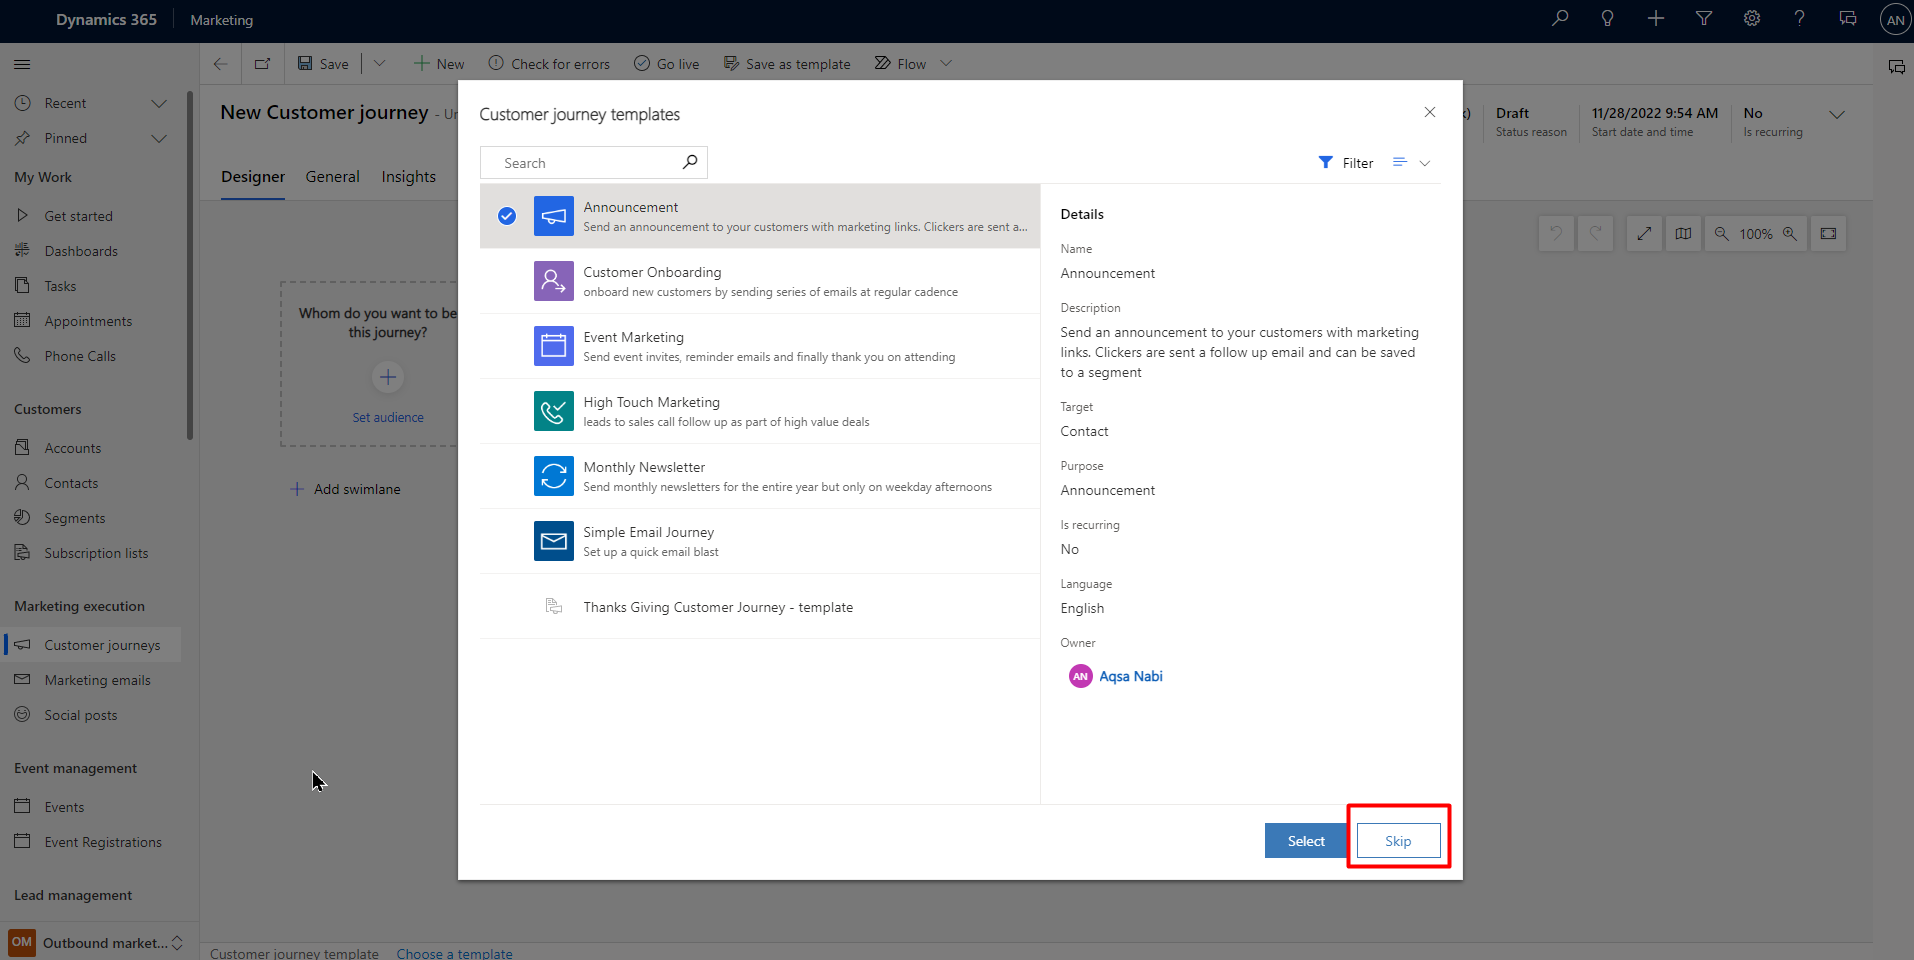1914x960 pixels.
Task: Expand the Save button dropdown arrow
Action: [380, 63]
